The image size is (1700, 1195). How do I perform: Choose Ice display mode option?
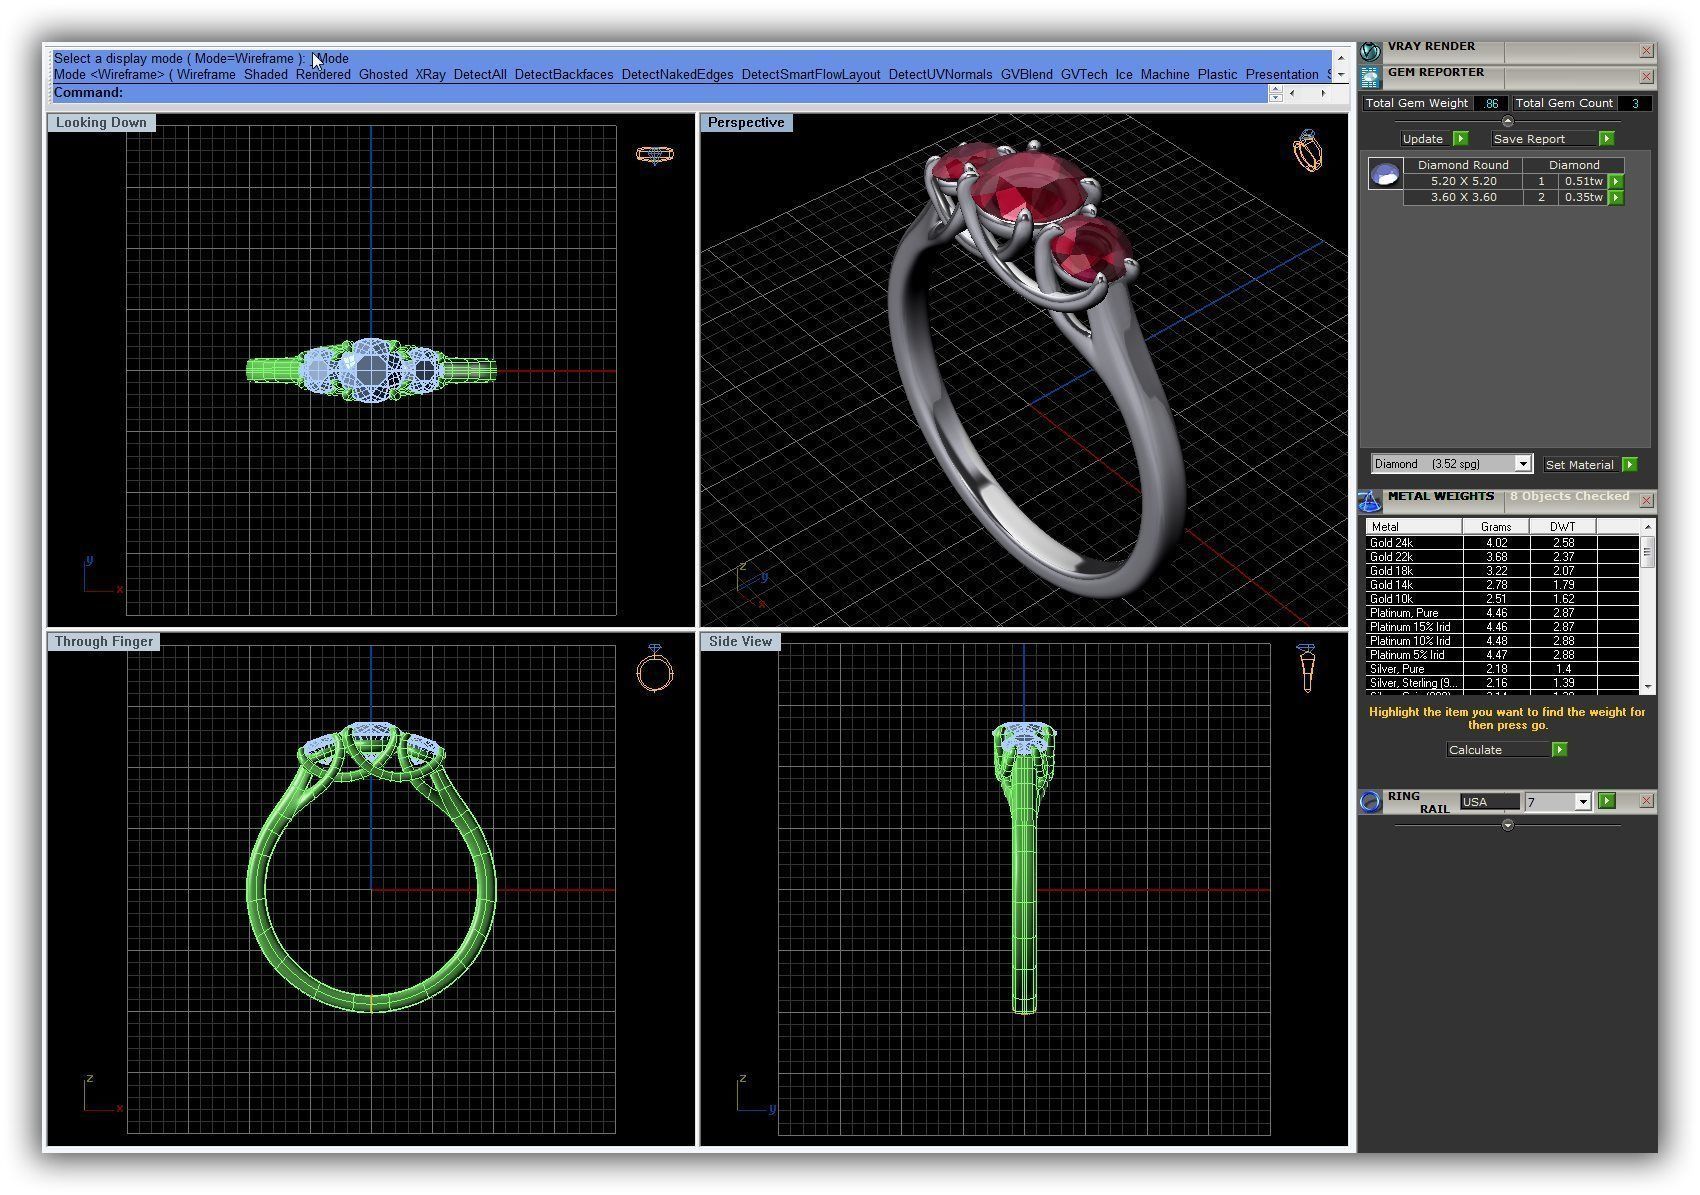coord(1124,74)
